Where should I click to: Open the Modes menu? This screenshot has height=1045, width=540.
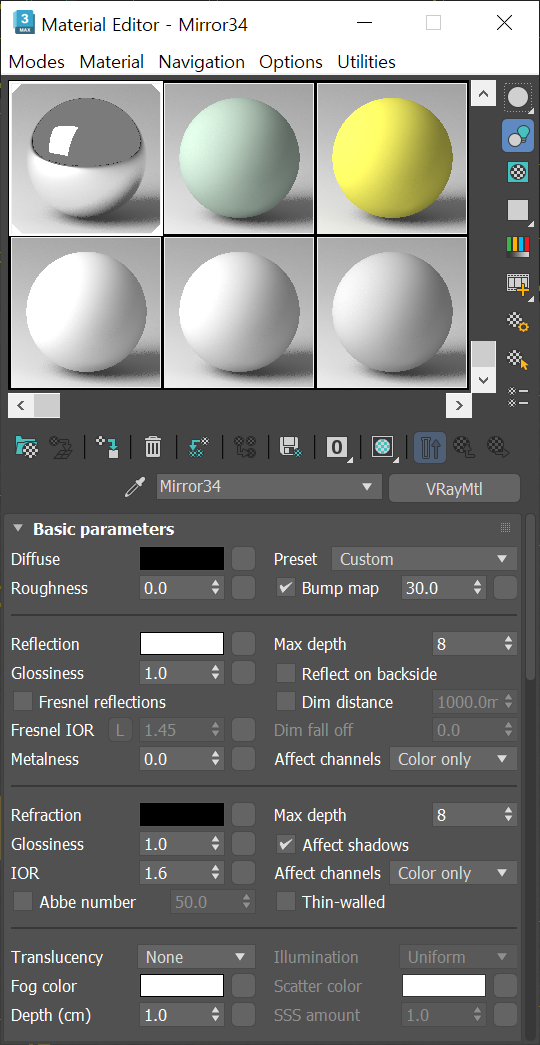coord(37,62)
